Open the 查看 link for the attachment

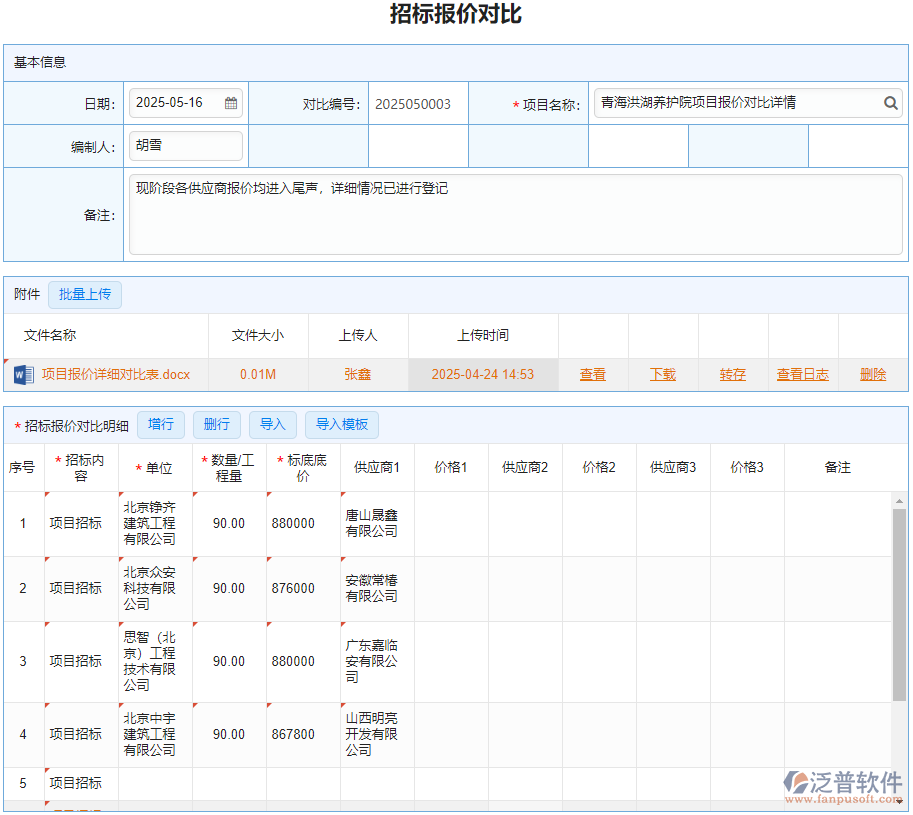click(x=593, y=374)
